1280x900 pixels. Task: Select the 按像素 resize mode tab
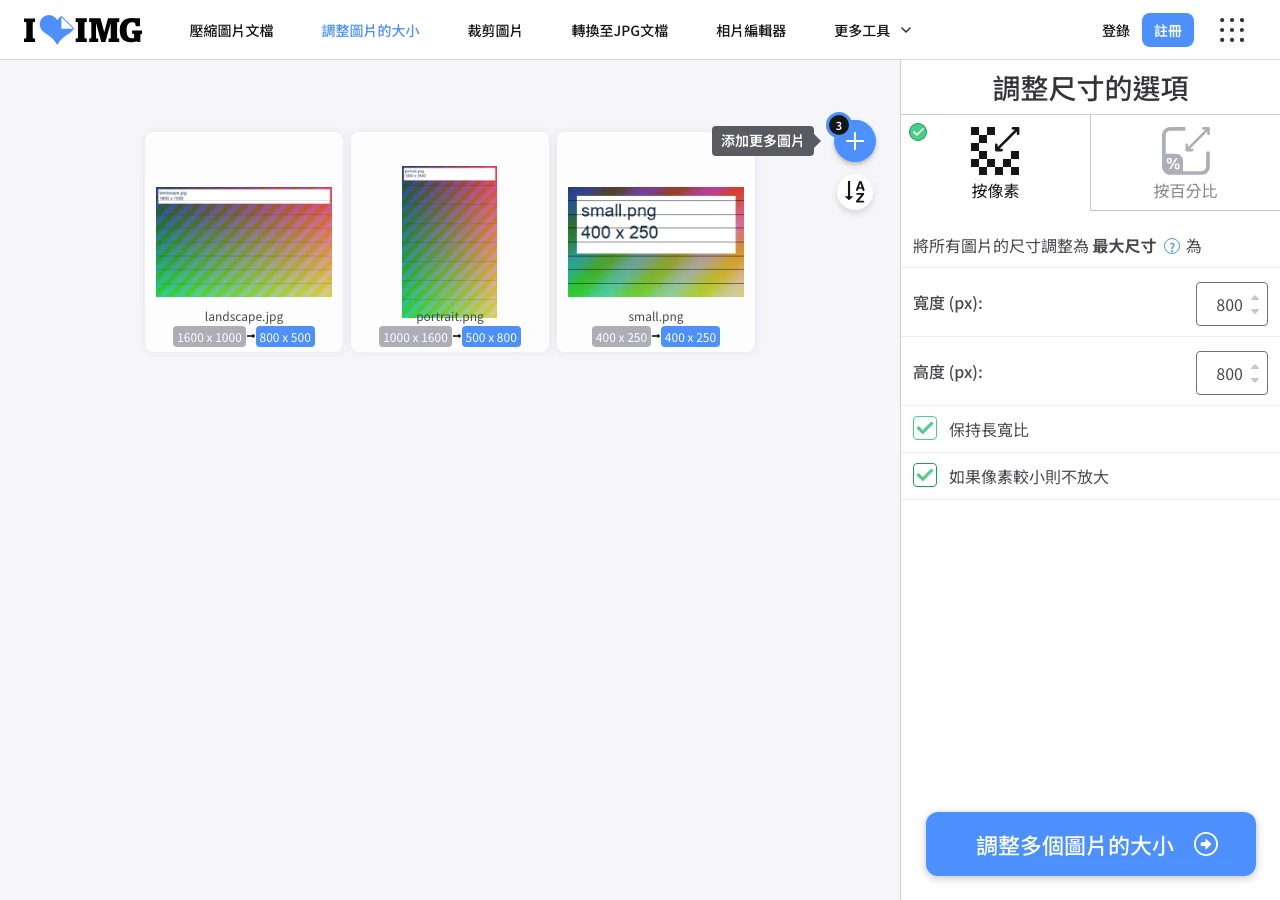click(x=995, y=163)
